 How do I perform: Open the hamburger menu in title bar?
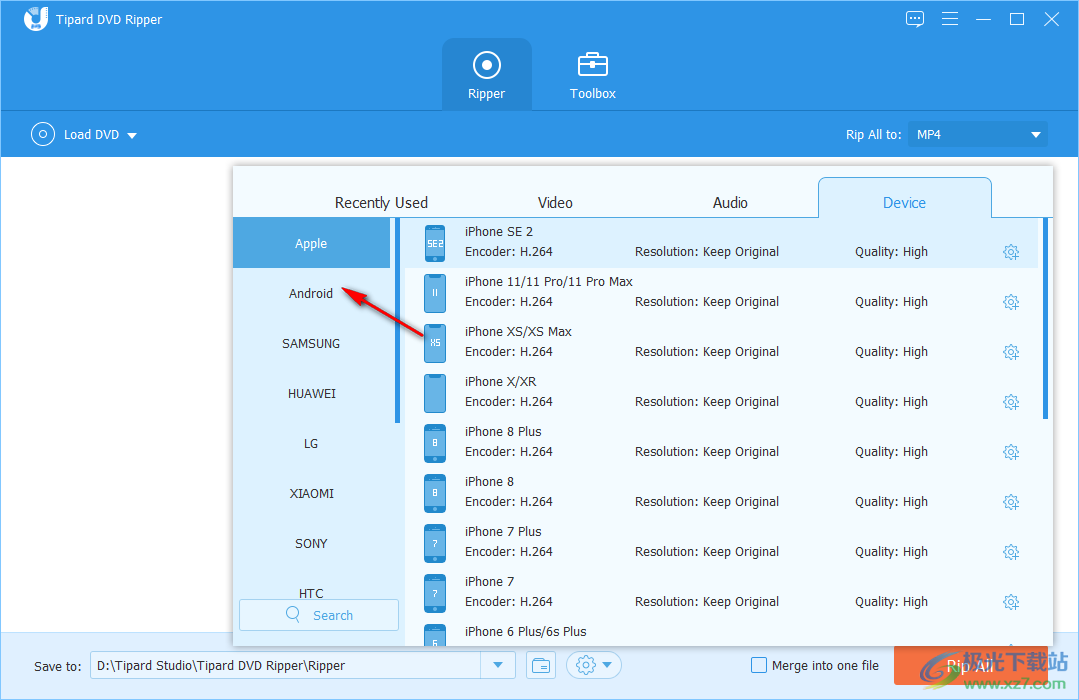pyautogui.click(x=949, y=19)
